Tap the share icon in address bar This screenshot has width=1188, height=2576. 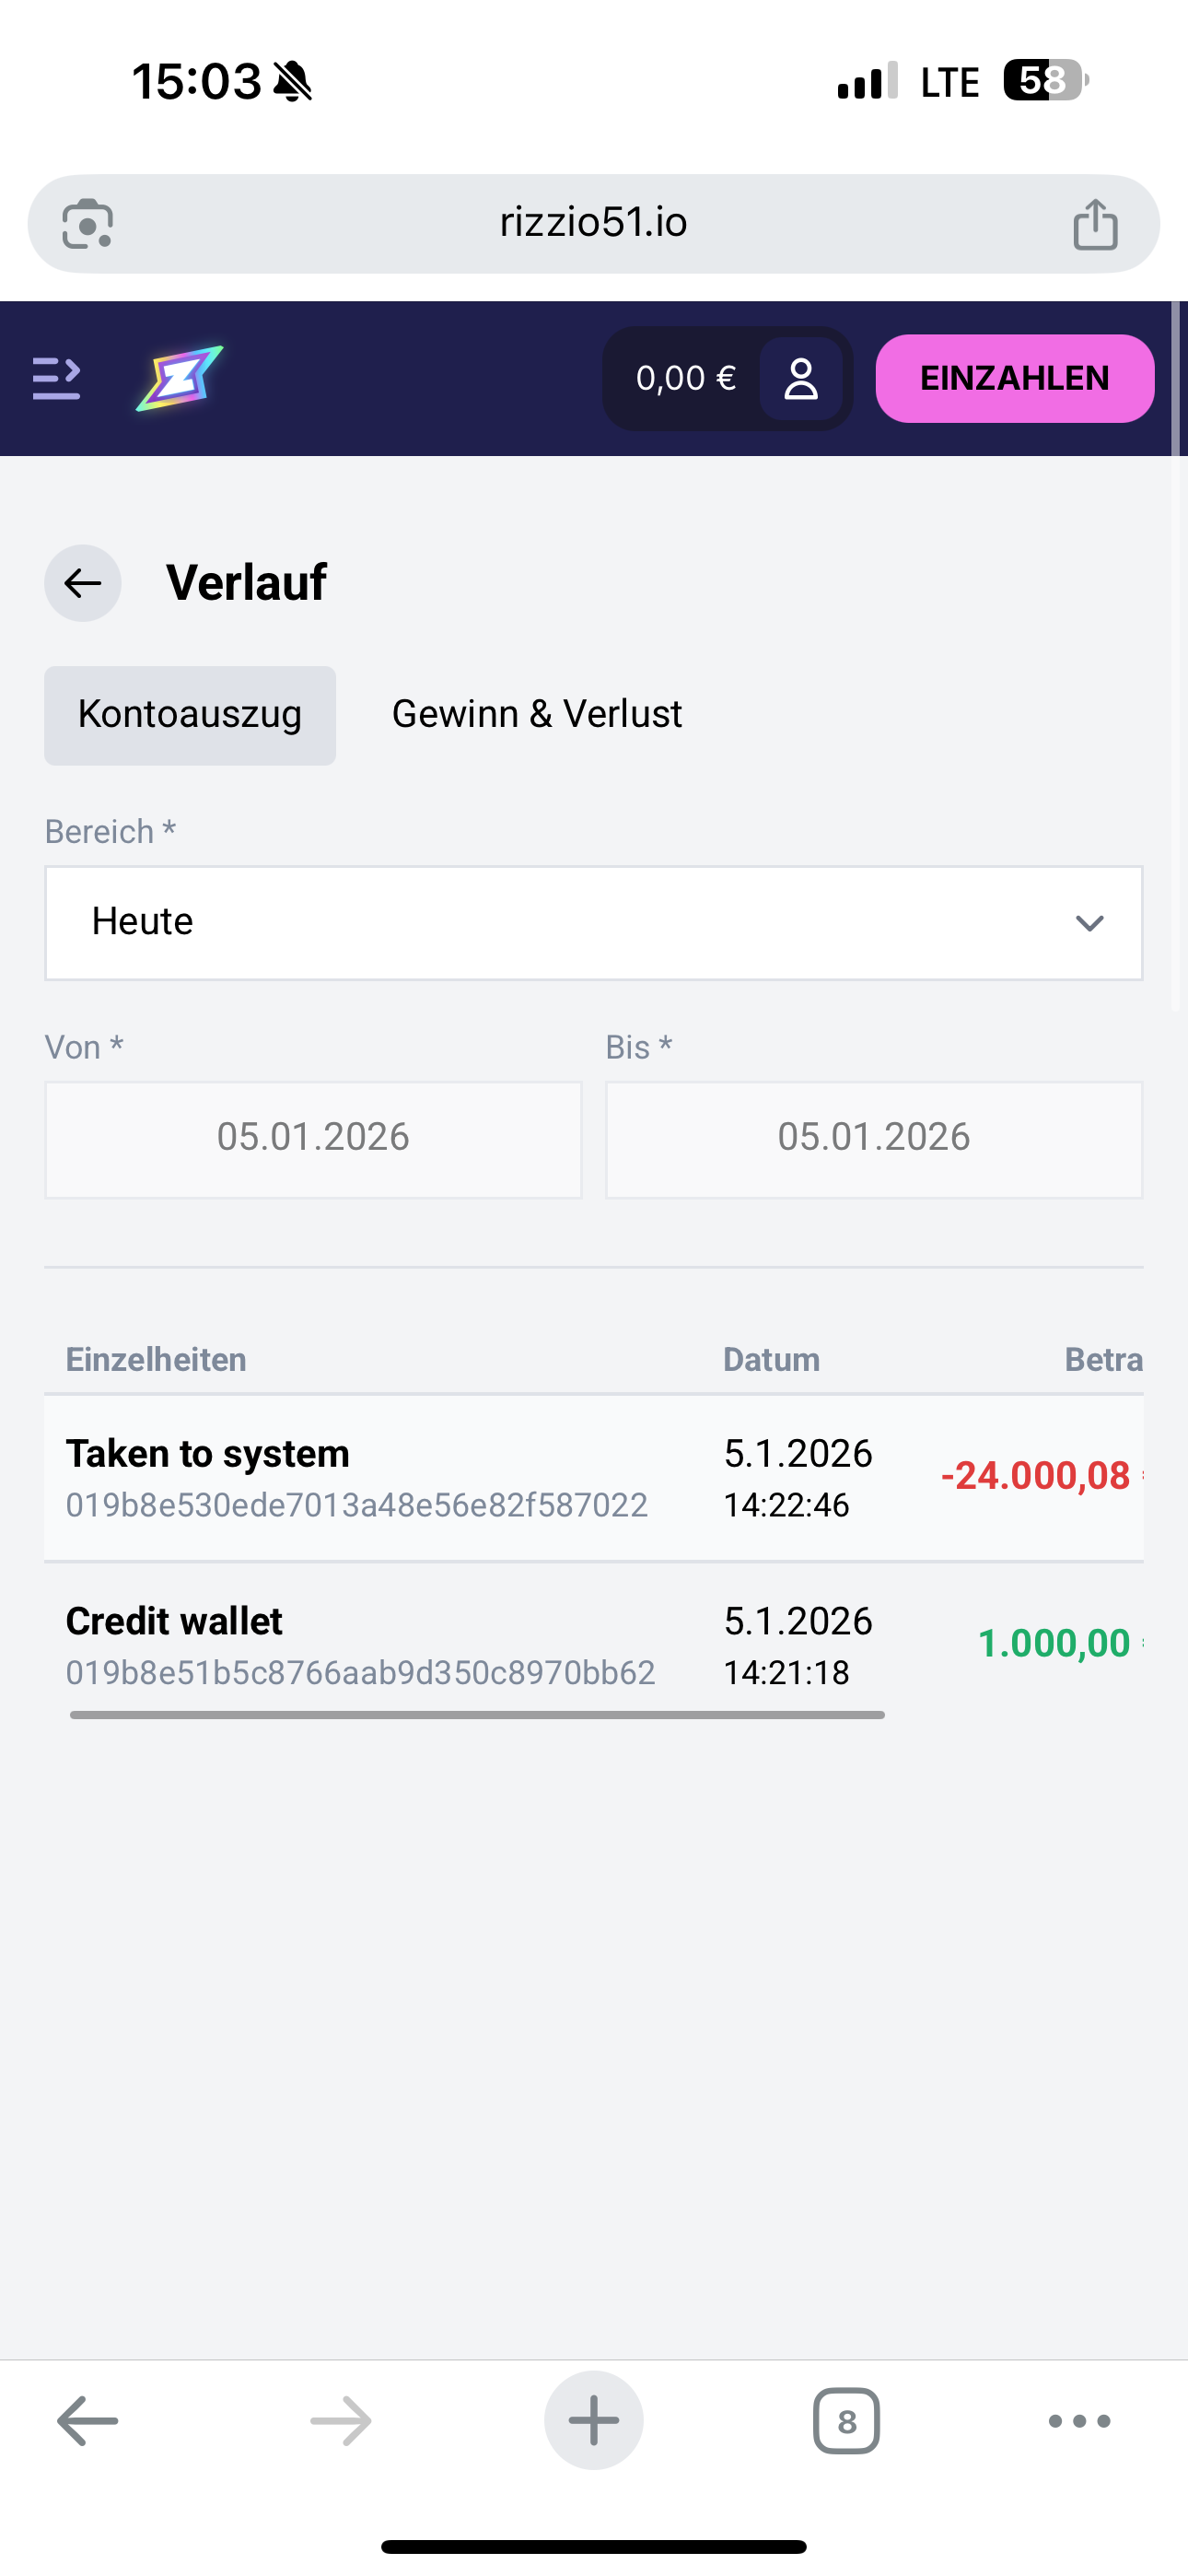pyautogui.click(x=1095, y=224)
